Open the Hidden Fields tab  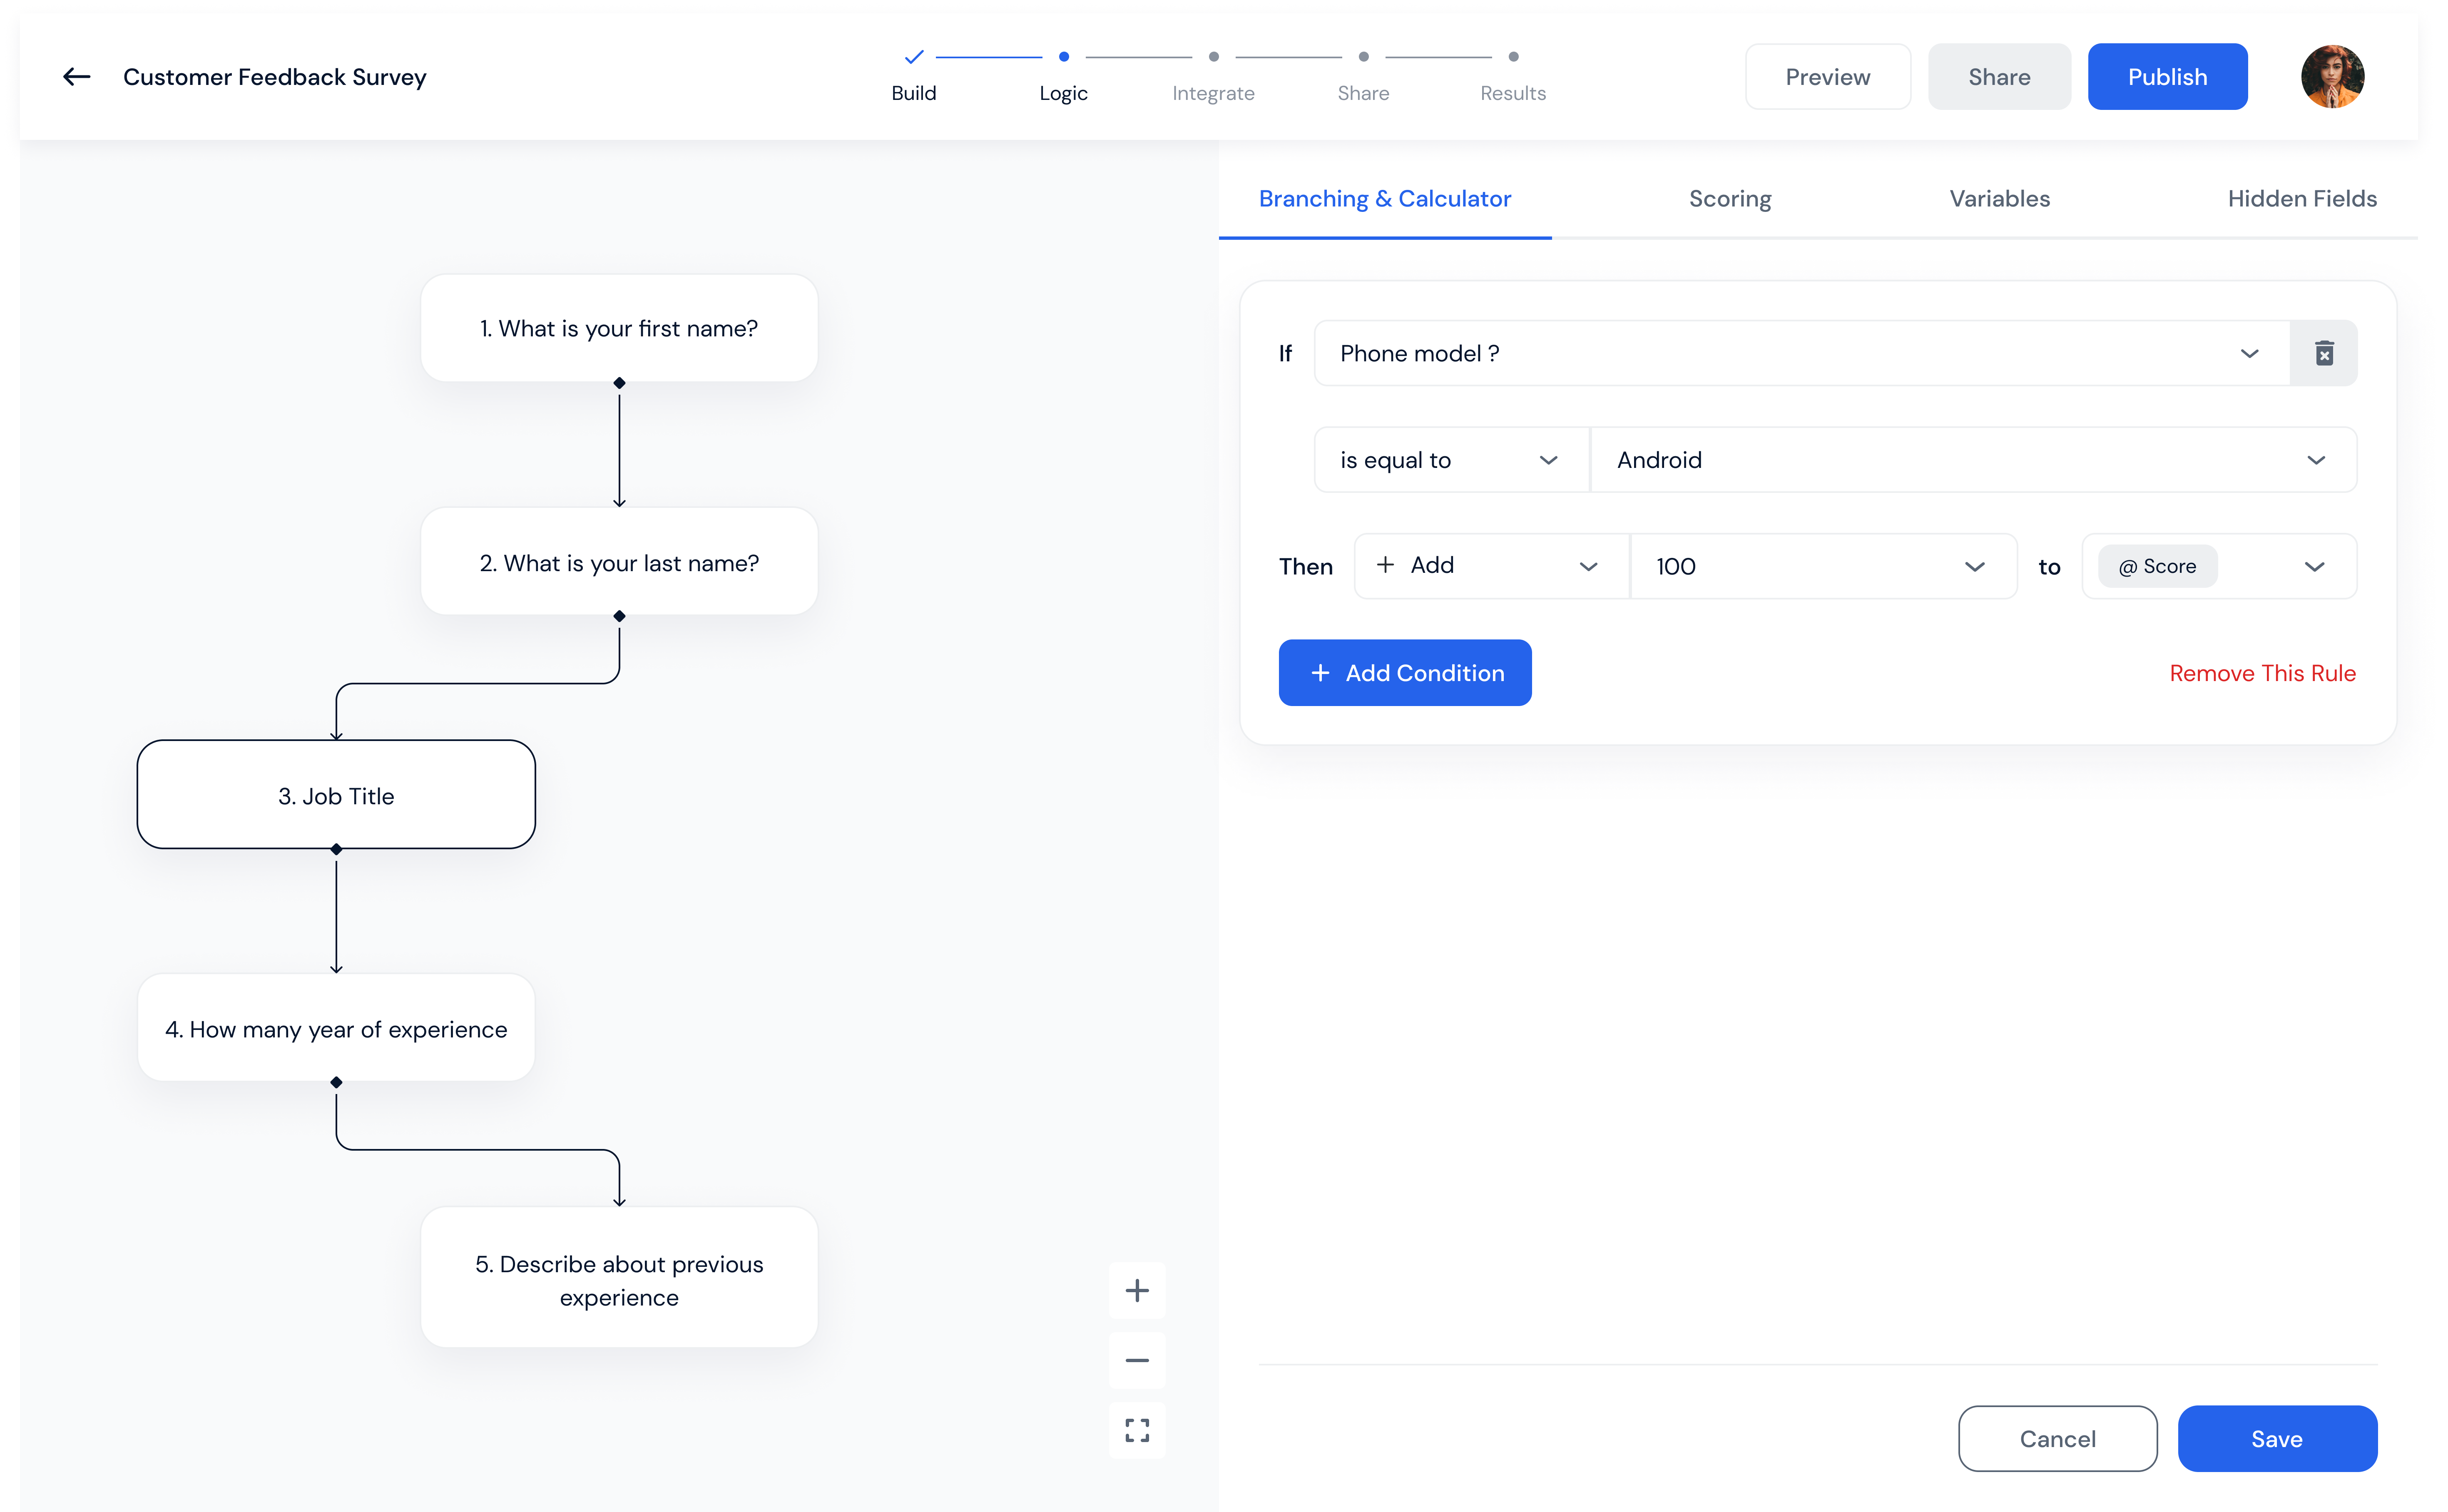[x=2302, y=198]
